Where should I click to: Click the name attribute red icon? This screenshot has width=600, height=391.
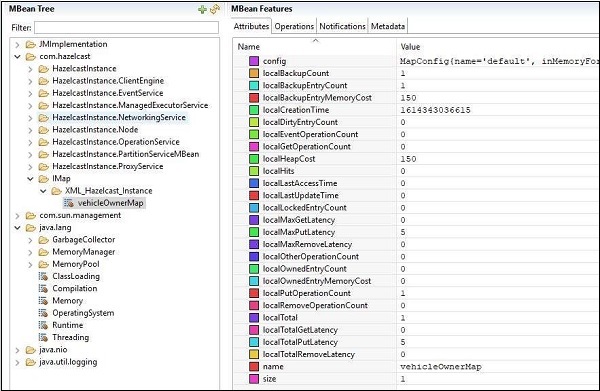[x=254, y=367]
